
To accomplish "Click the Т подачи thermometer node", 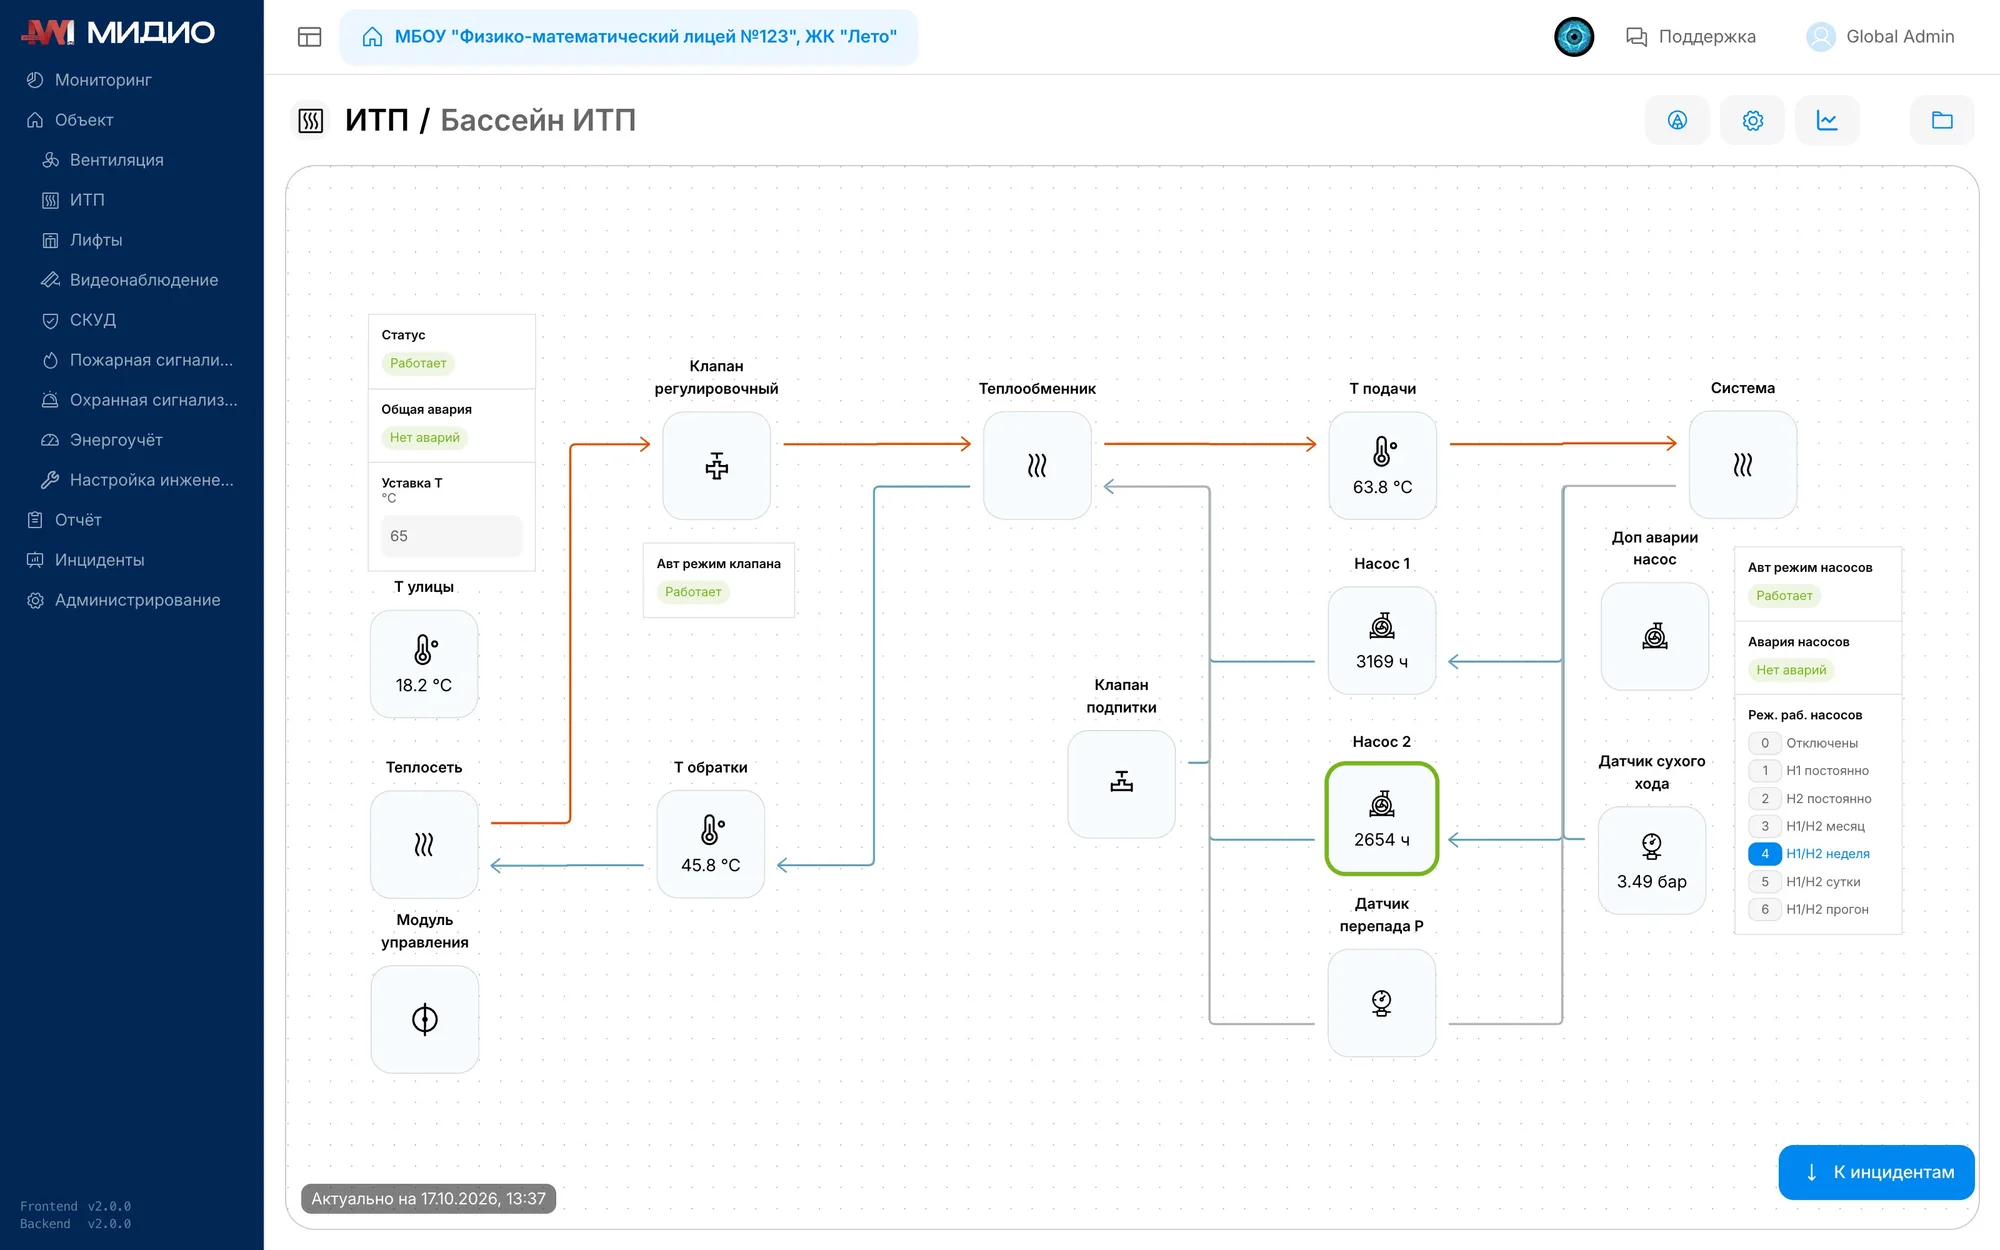I will (1382, 465).
